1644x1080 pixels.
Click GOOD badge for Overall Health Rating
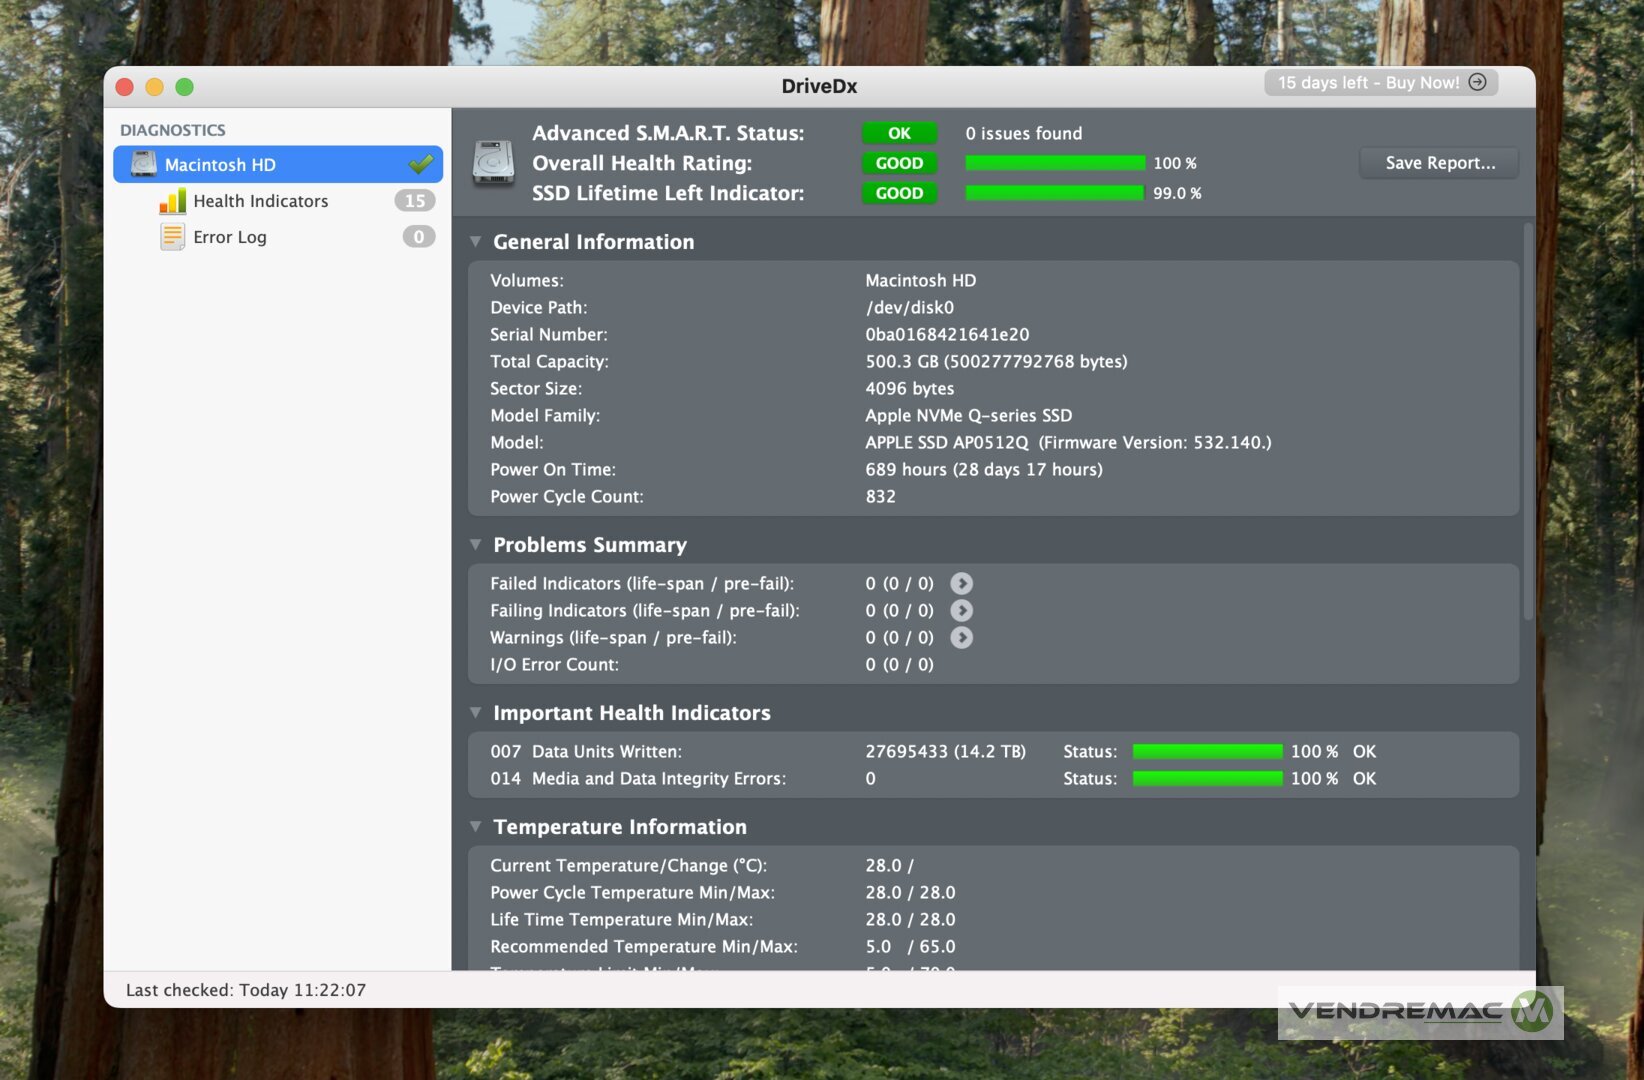899,163
